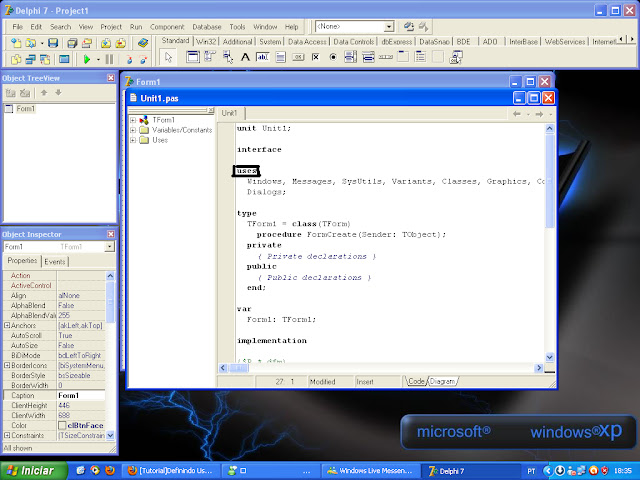640x480 pixels.
Task: Open the Database menu
Action: [207, 27]
